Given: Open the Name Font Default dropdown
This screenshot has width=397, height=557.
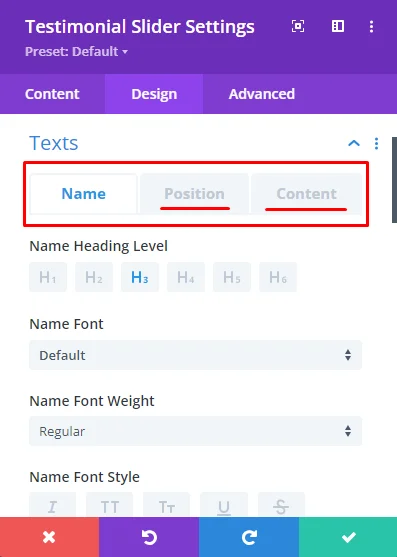Looking at the screenshot, I should coord(196,355).
